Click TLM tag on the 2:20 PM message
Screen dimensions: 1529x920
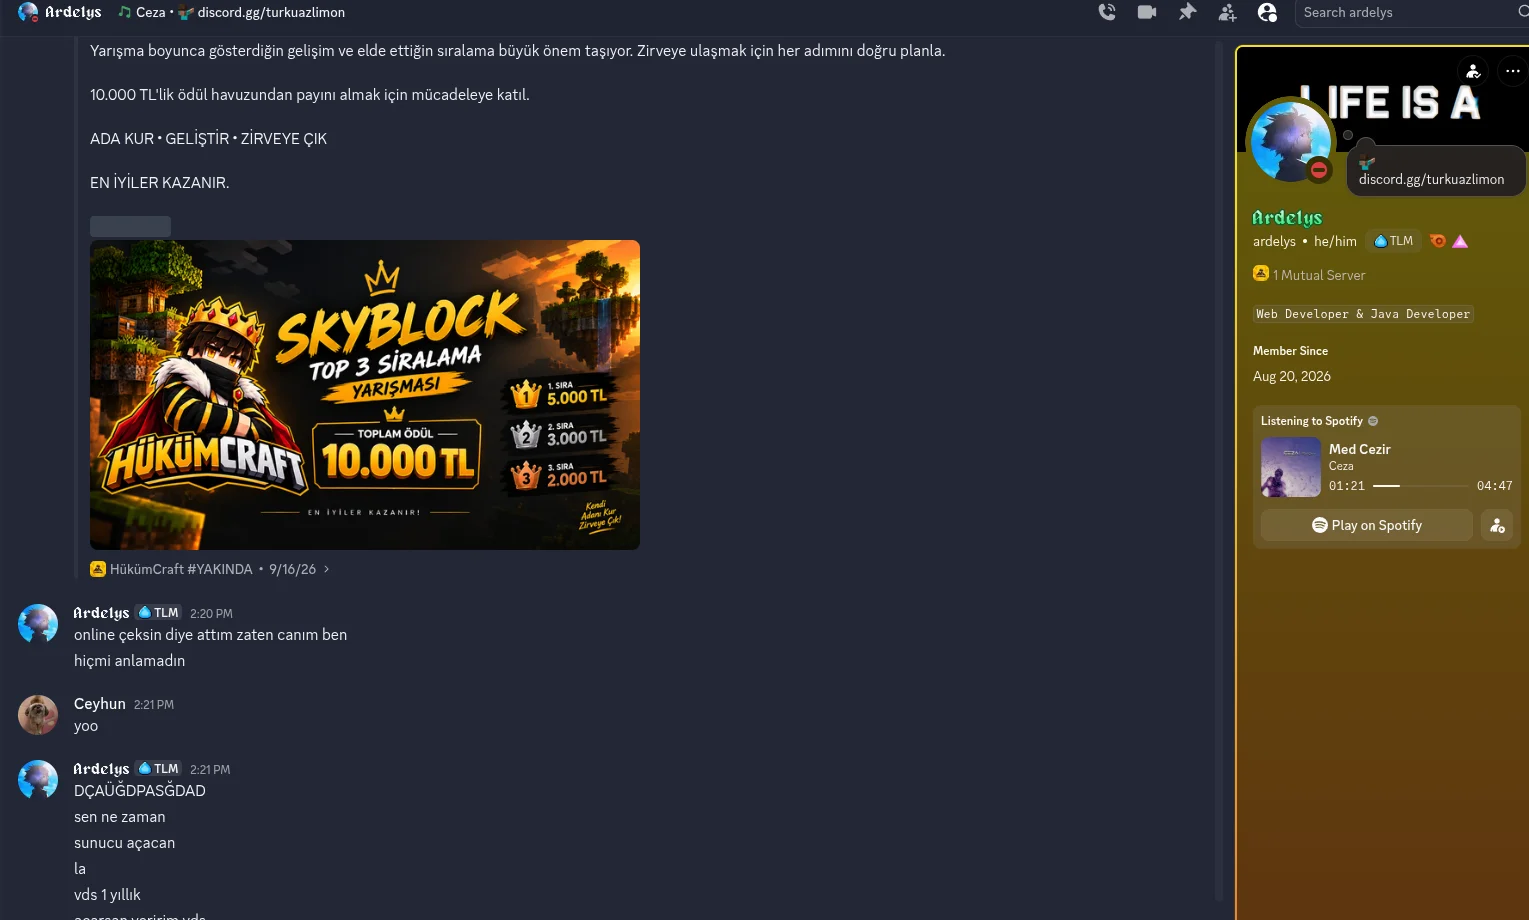(x=158, y=612)
